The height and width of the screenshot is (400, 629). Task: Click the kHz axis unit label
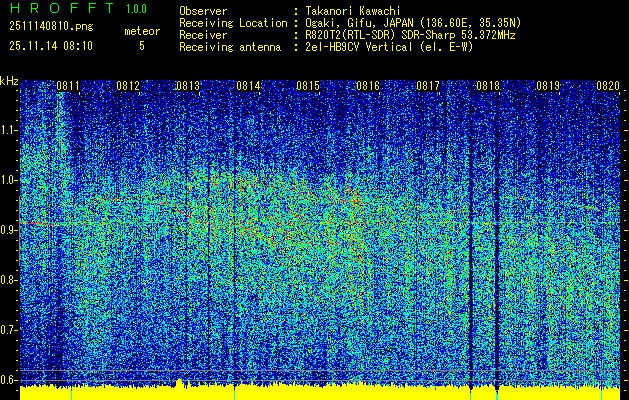[10, 81]
